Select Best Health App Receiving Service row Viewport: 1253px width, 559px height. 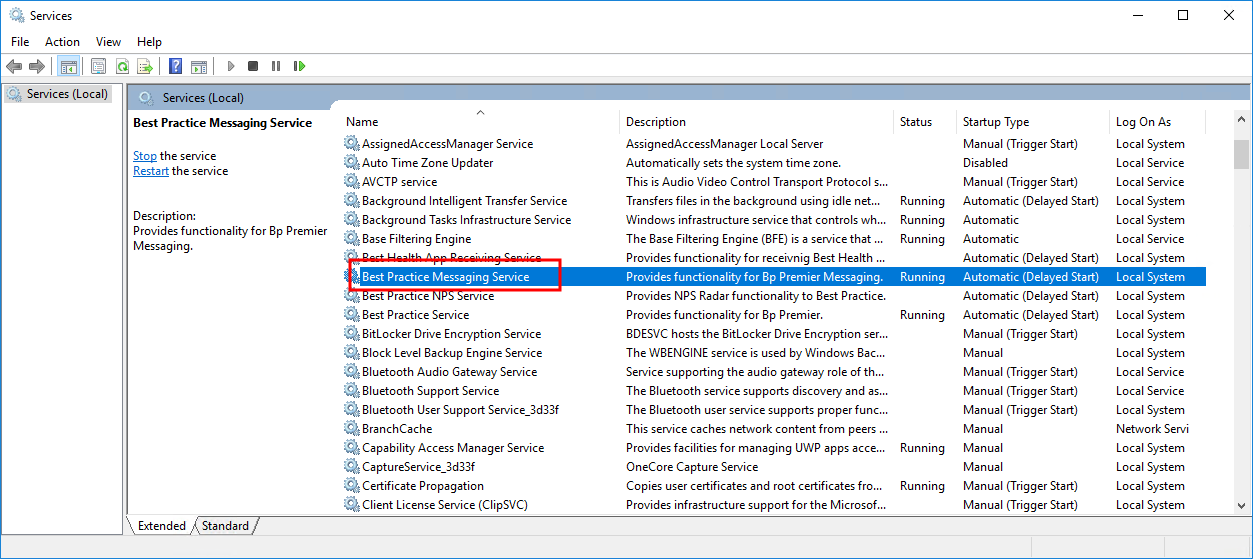point(774,258)
